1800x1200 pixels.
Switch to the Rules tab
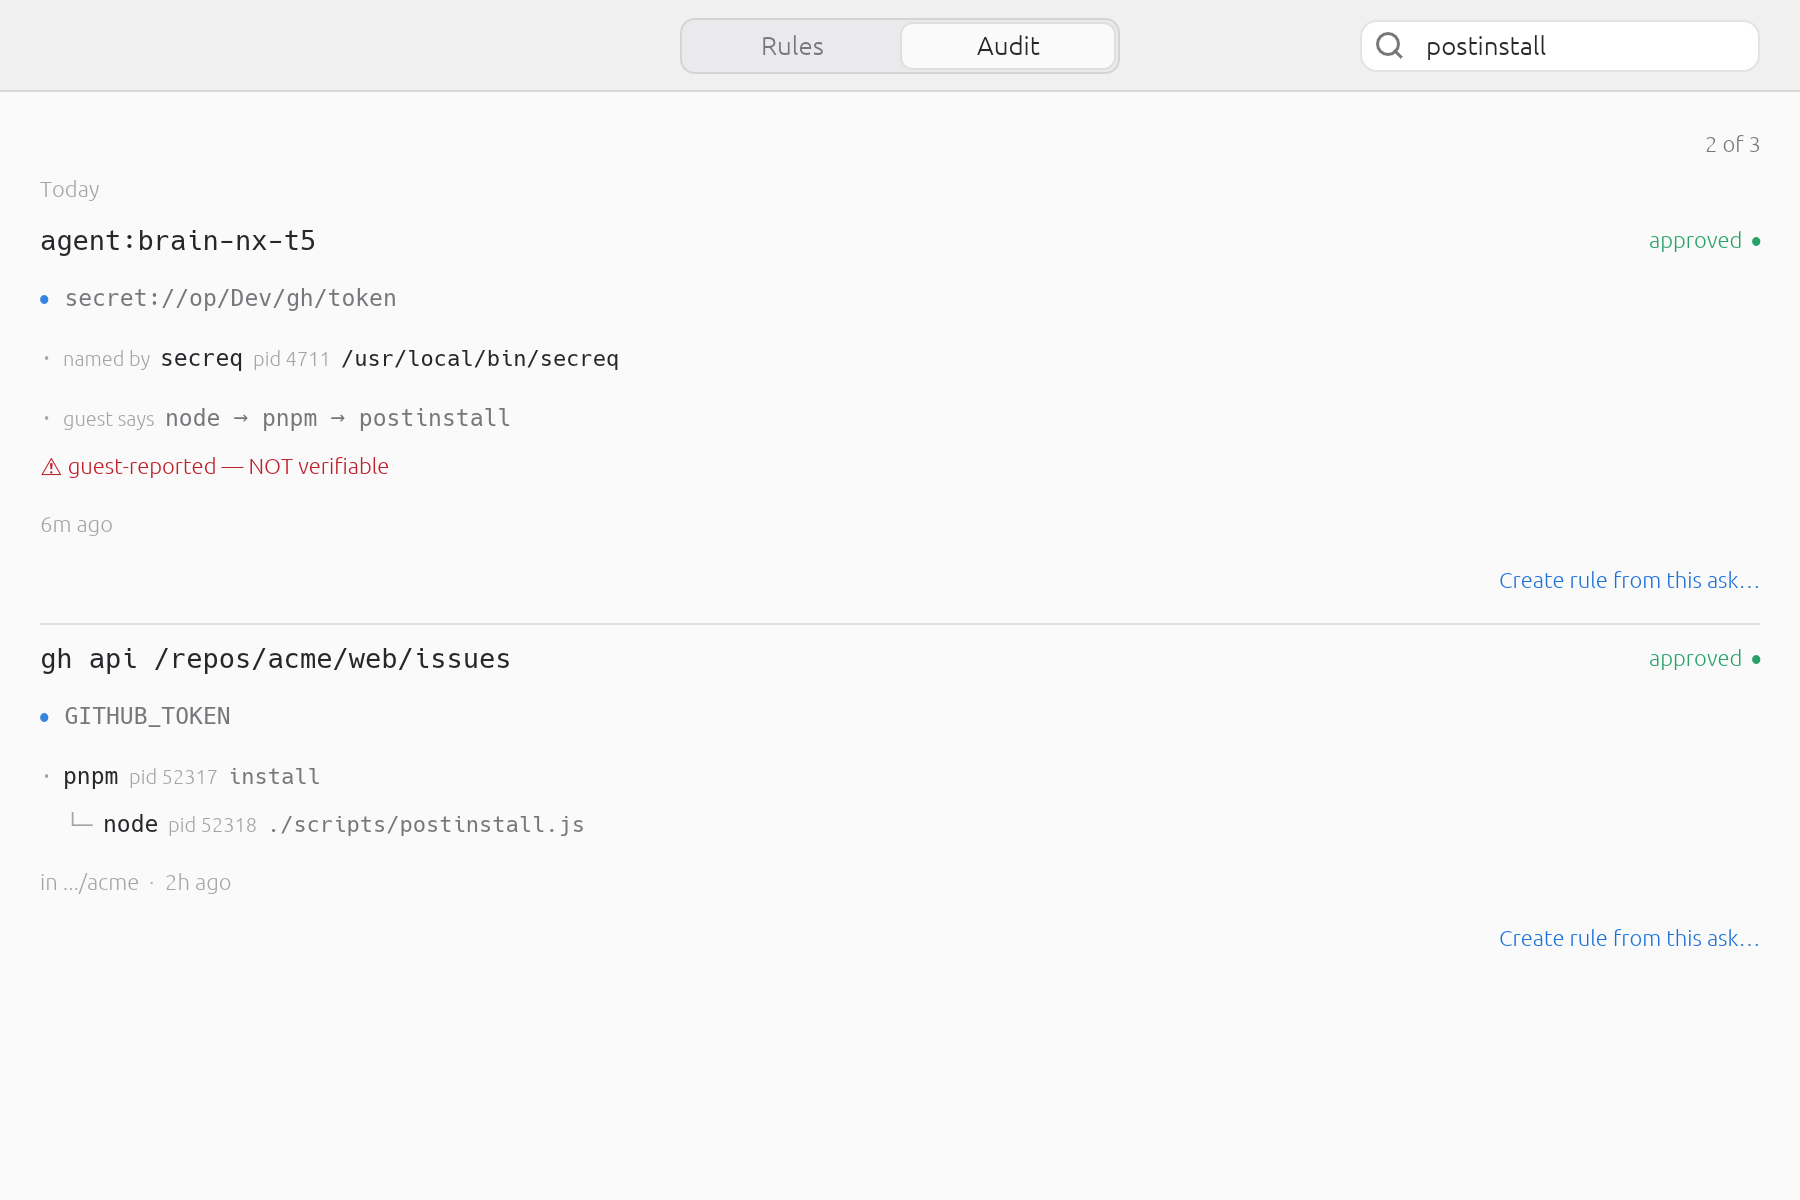tap(792, 46)
